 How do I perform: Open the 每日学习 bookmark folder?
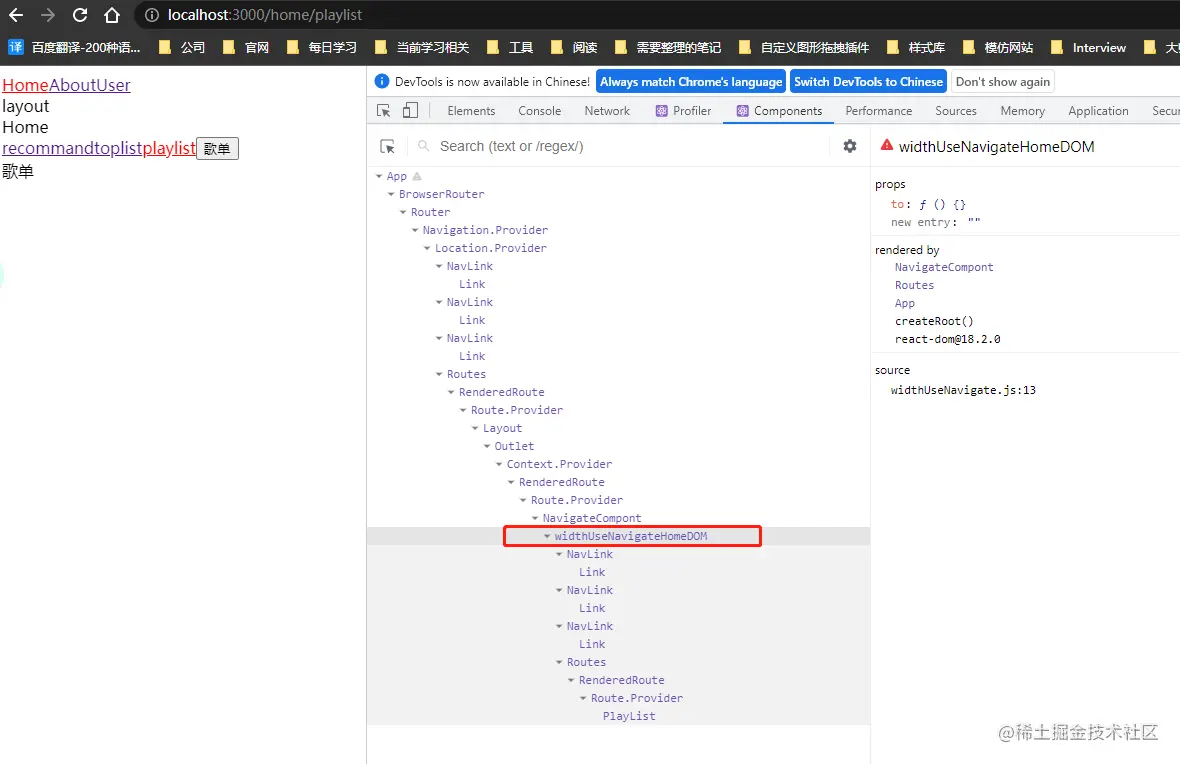click(322, 47)
